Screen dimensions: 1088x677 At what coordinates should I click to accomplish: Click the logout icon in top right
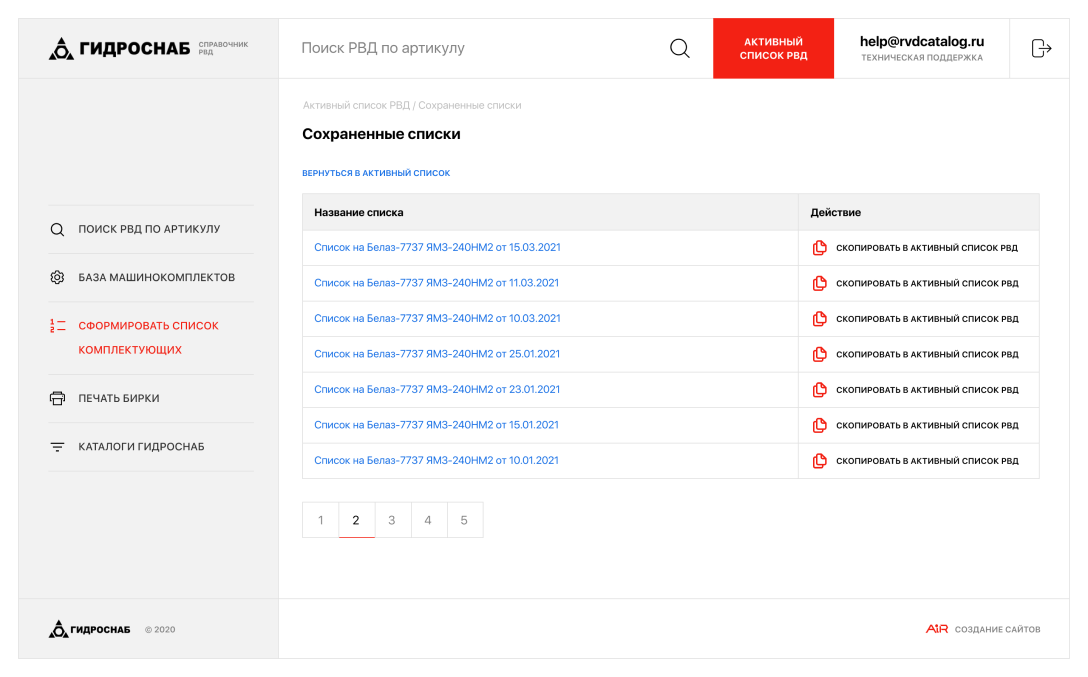(1041, 48)
